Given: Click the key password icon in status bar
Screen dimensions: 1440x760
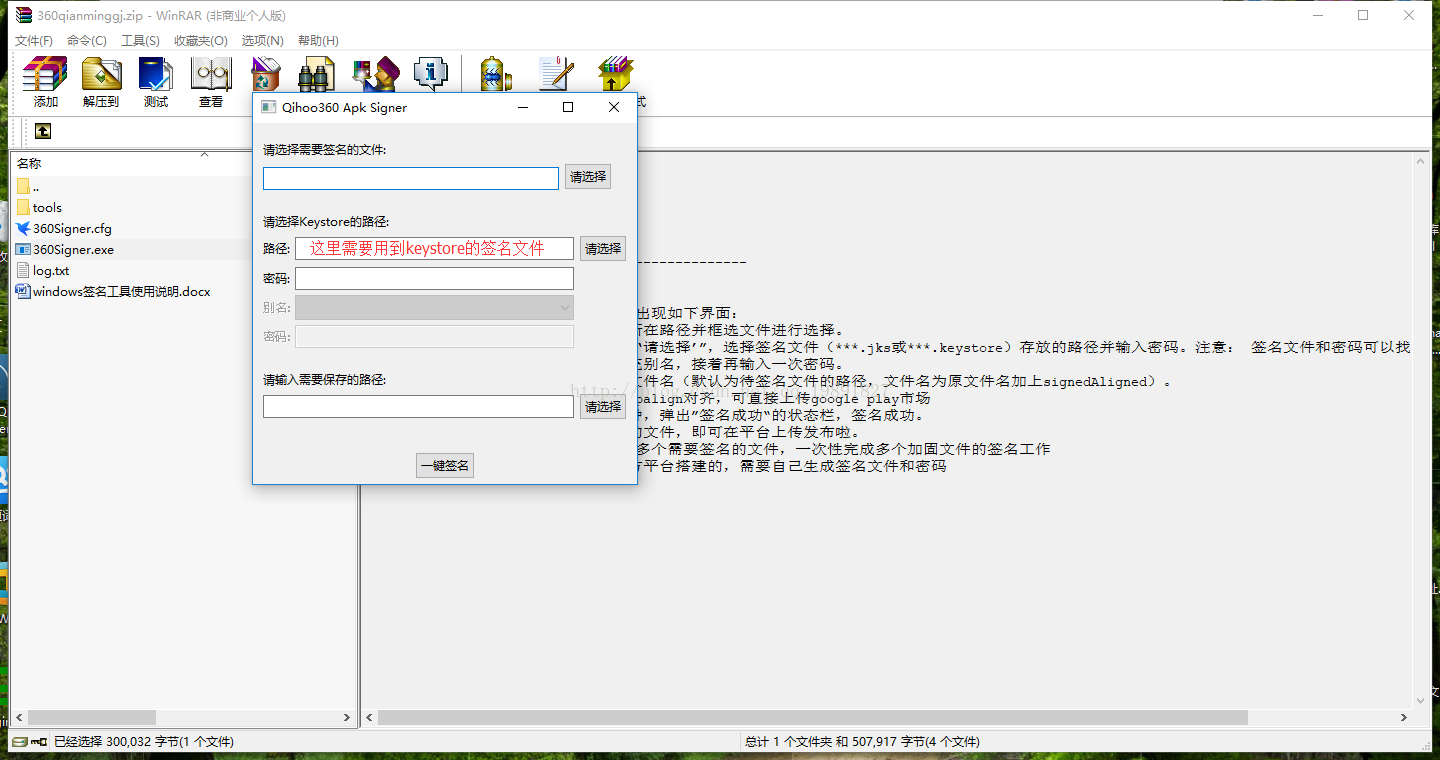Looking at the screenshot, I should 39,742.
